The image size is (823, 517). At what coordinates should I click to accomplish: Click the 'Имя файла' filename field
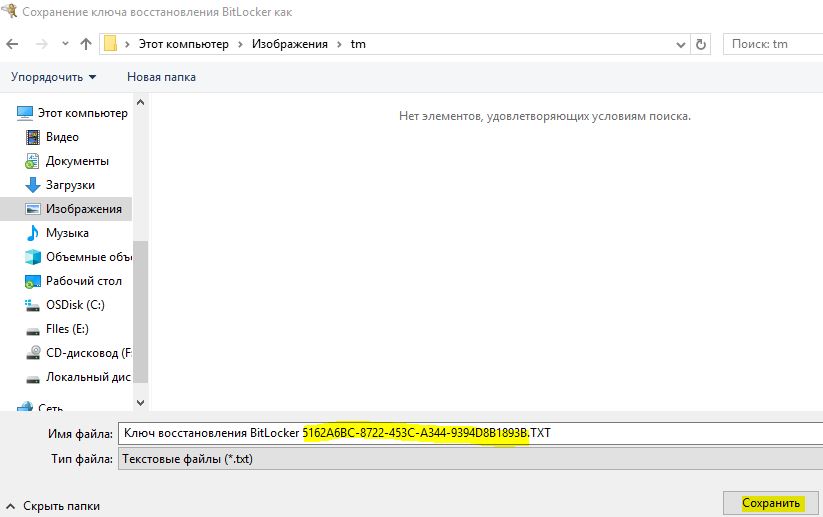[471, 434]
